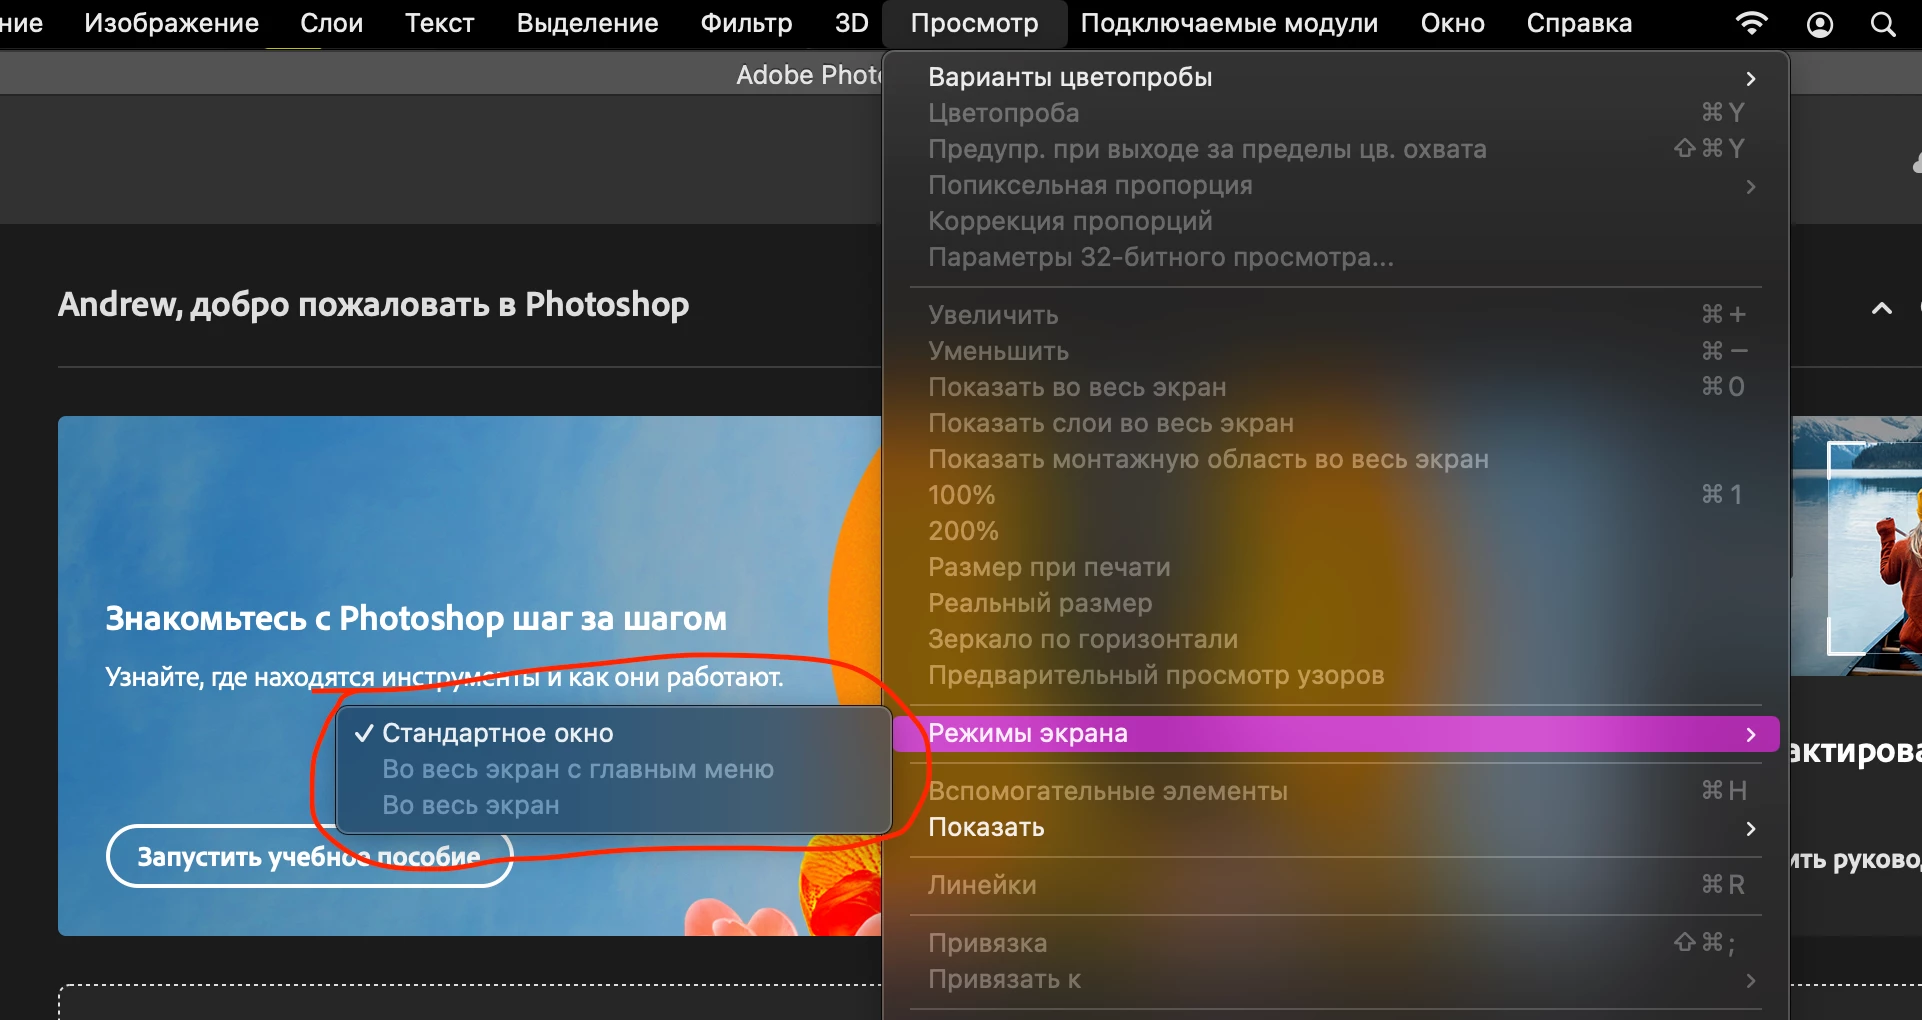Viewport: 1922px width, 1020px height.
Task: Open Параметры 32-битного просмотра
Action: 1335,257
